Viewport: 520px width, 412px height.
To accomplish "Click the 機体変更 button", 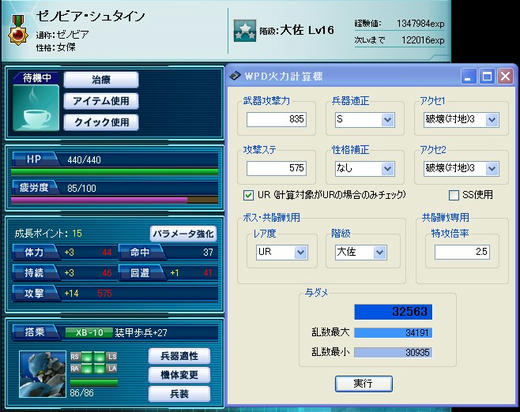I will (x=179, y=375).
